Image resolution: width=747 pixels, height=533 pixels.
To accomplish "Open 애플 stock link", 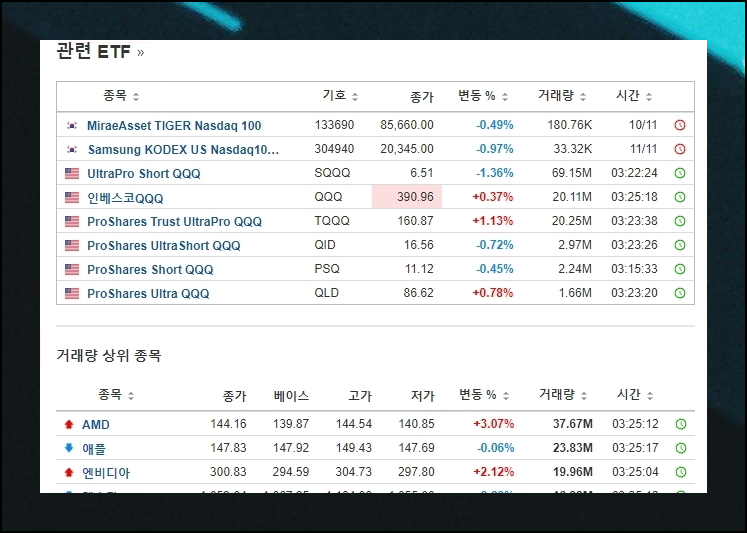I will pyautogui.click(x=94, y=449).
